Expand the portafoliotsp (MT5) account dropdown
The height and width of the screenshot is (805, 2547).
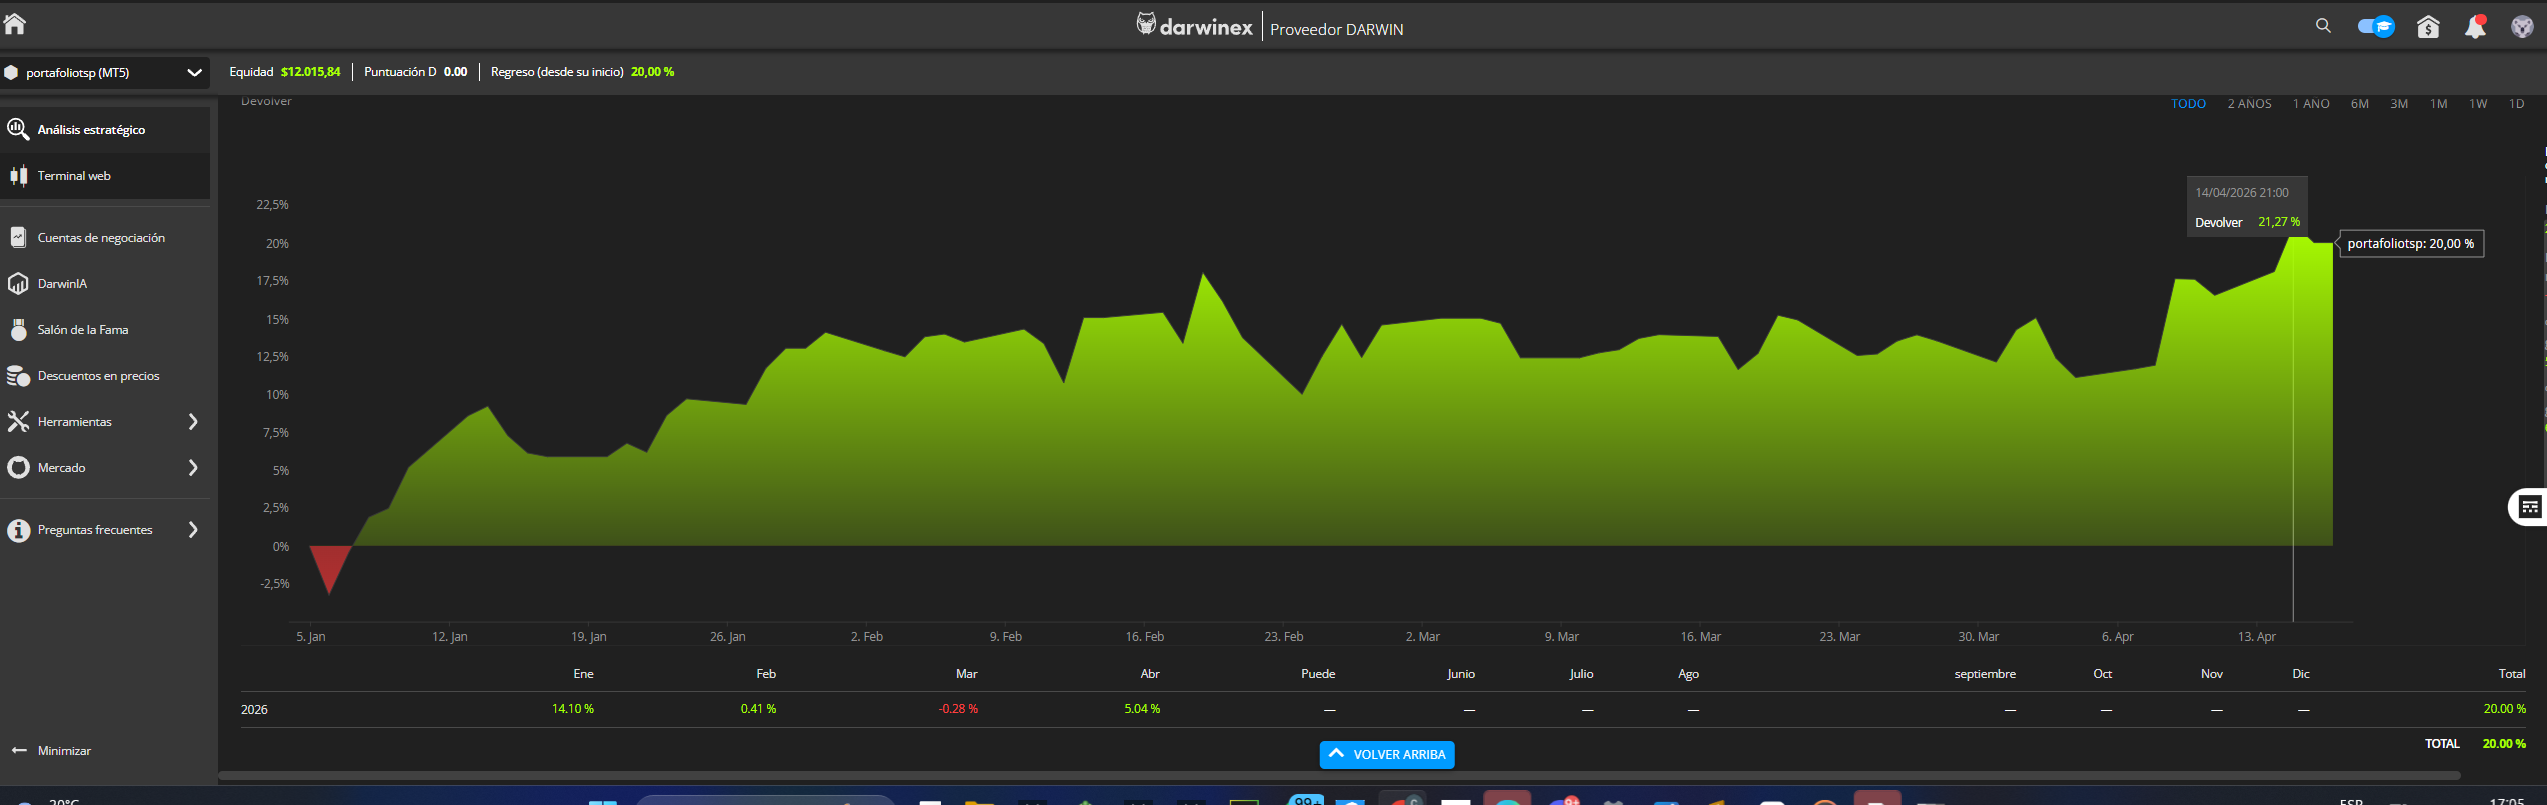[x=104, y=72]
